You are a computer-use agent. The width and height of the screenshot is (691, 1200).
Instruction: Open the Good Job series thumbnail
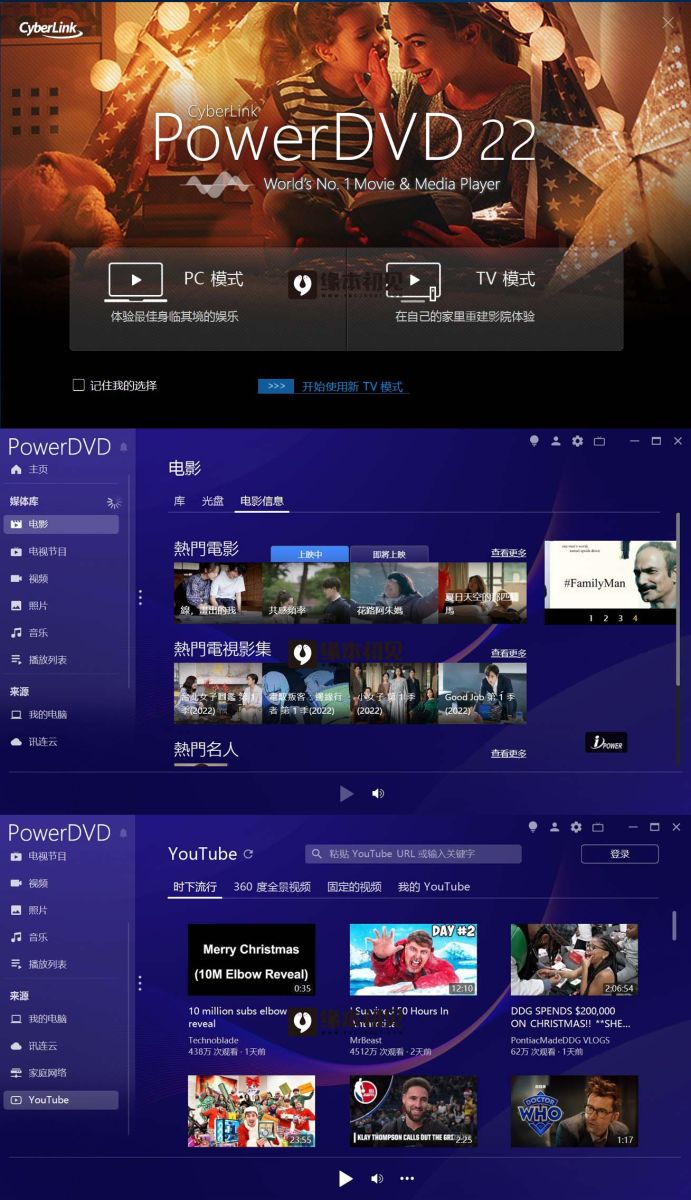[483, 693]
